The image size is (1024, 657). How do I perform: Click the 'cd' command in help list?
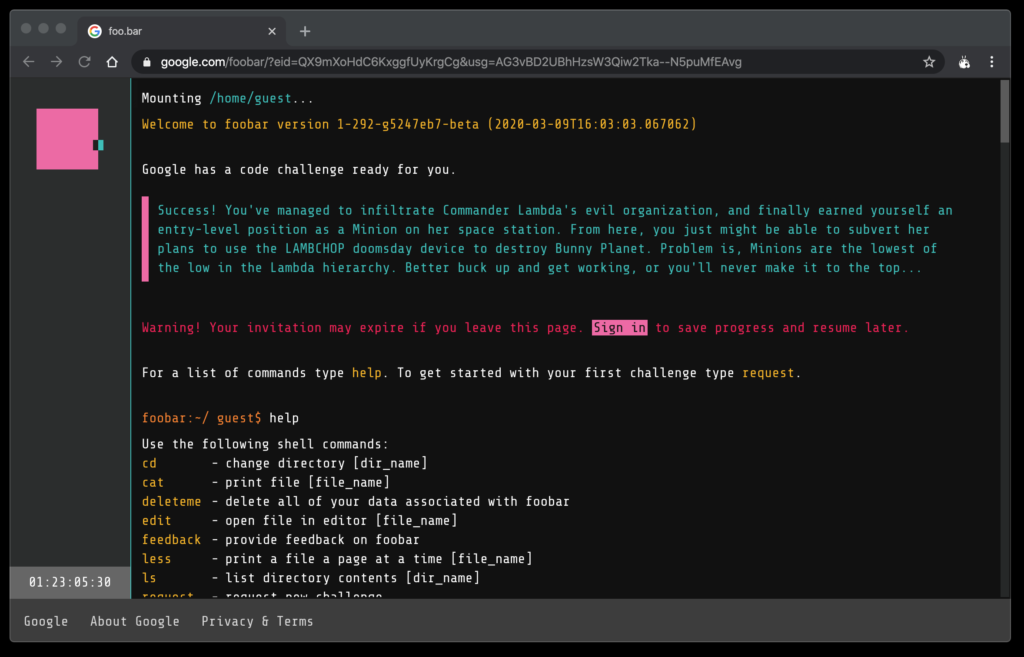click(x=150, y=463)
